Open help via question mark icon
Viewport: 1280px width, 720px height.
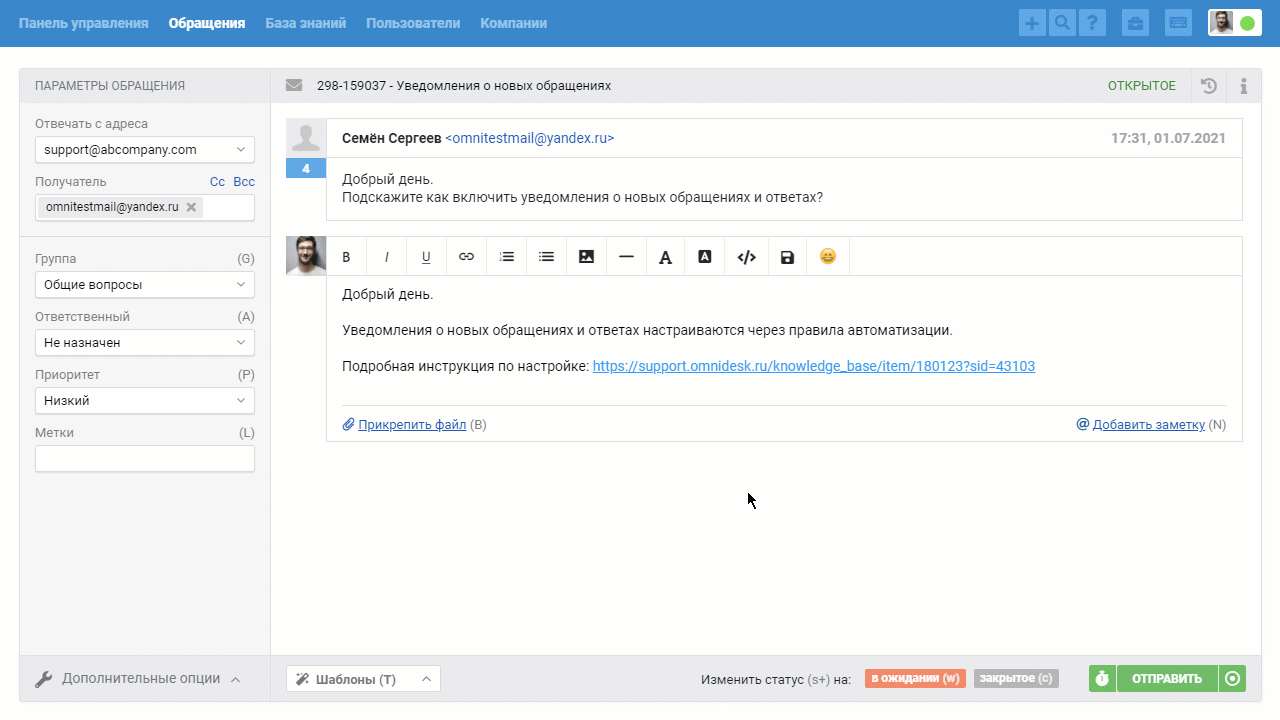click(1092, 23)
